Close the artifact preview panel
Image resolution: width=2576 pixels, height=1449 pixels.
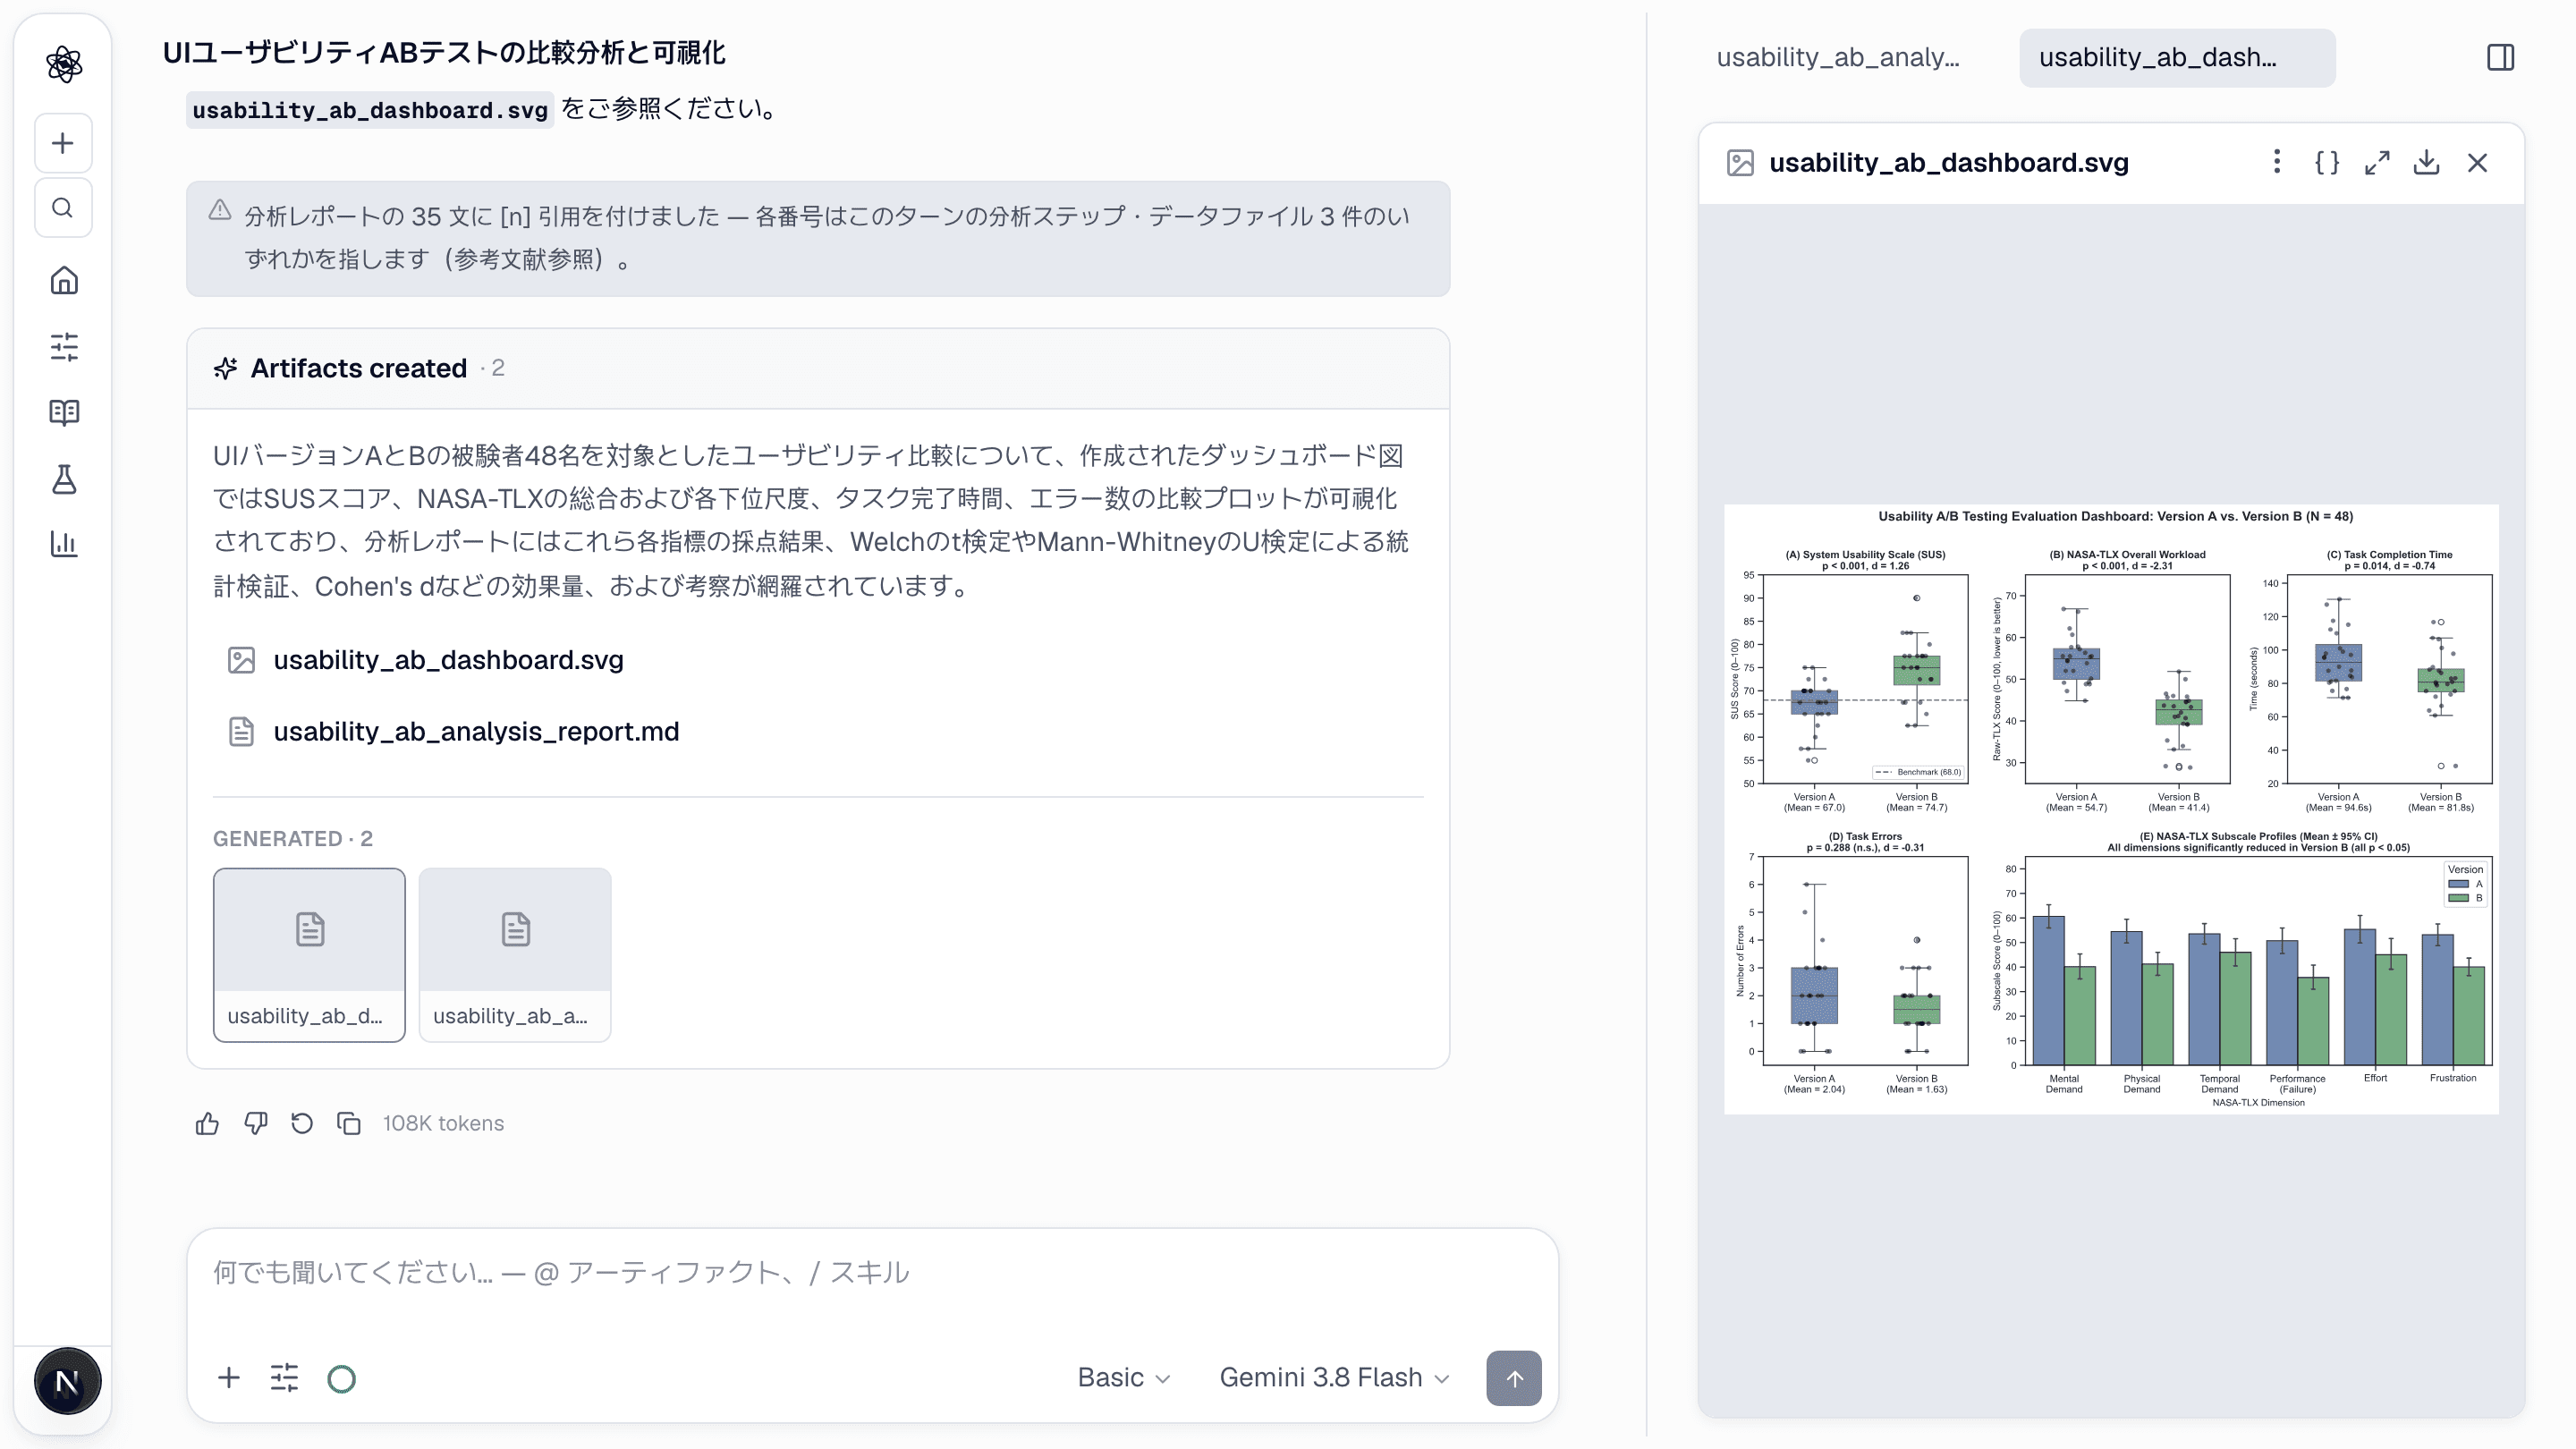[2477, 162]
